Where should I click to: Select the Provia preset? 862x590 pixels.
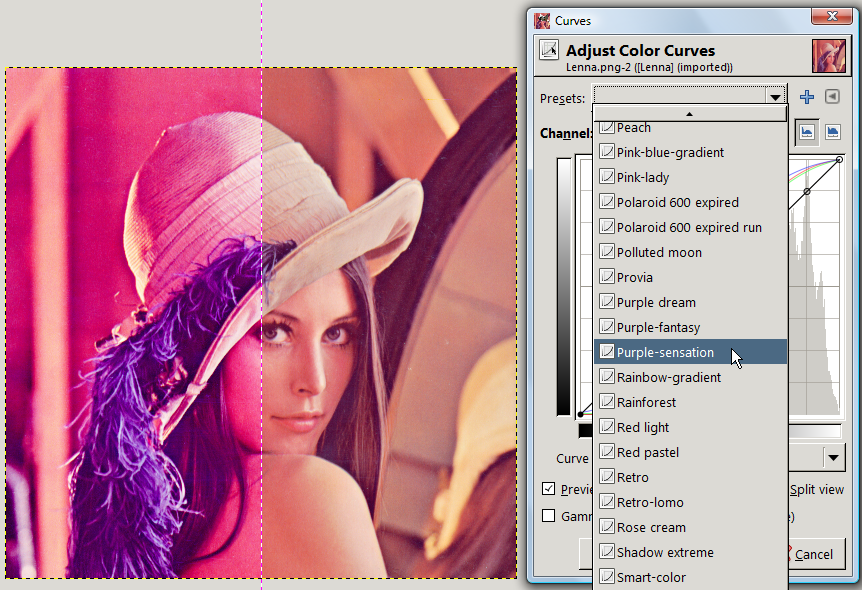[690, 277]
